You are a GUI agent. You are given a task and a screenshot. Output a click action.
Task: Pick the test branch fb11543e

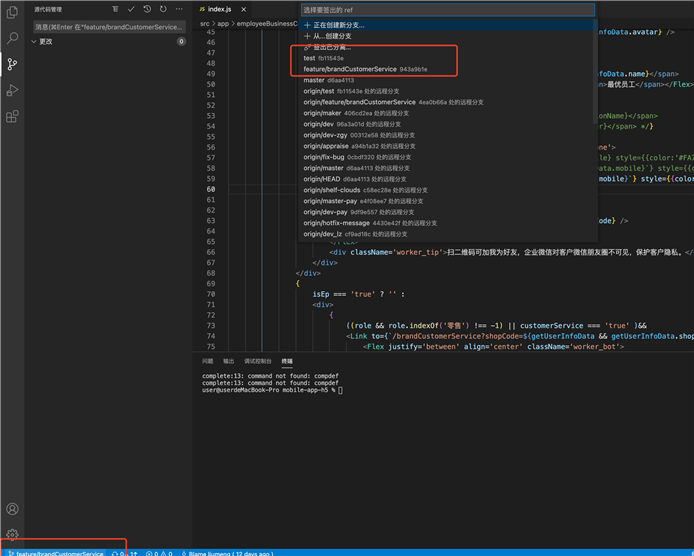446,58
